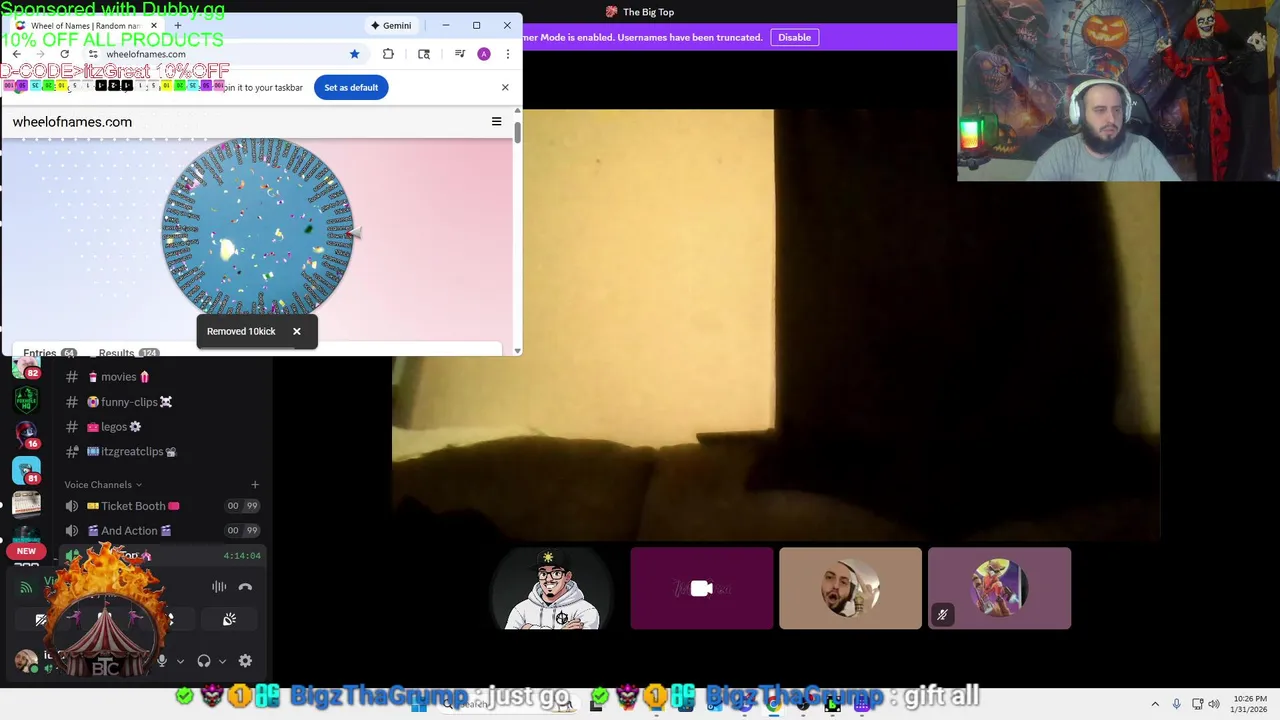
Task: Click the wheelofnames.com site title
Action: click(72, 122)
